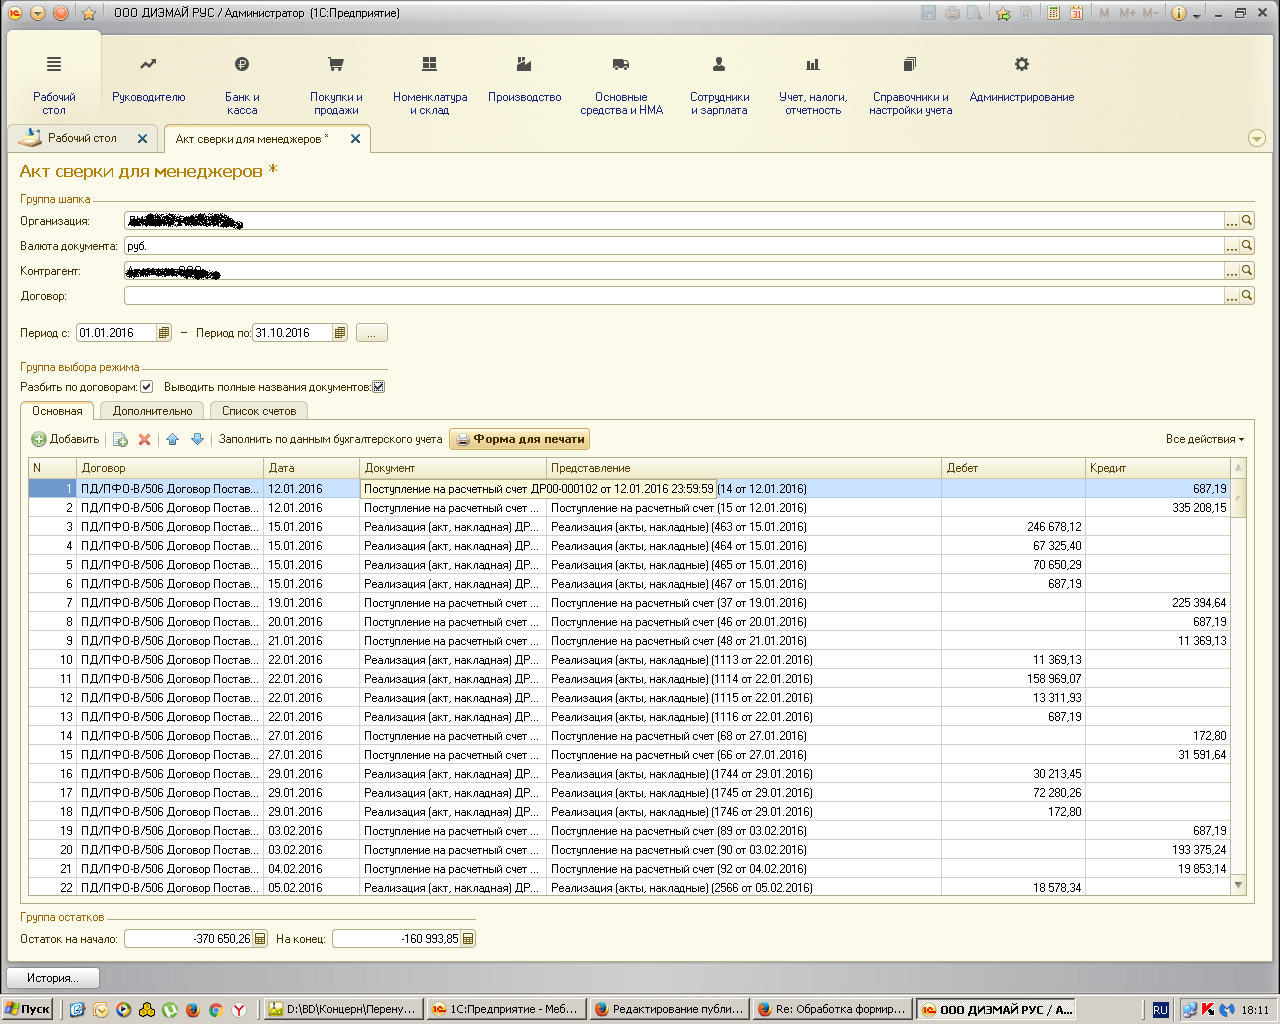Open calendar picker for Период с

(x=164, y=333)
